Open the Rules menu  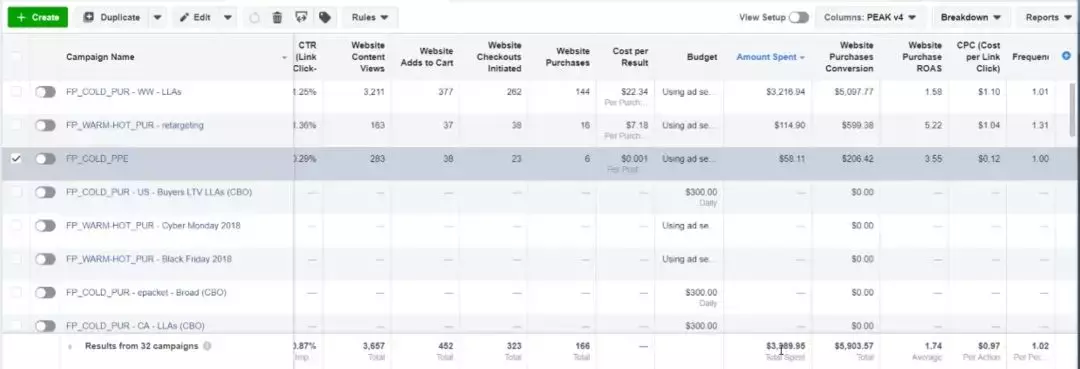point(370,17)
